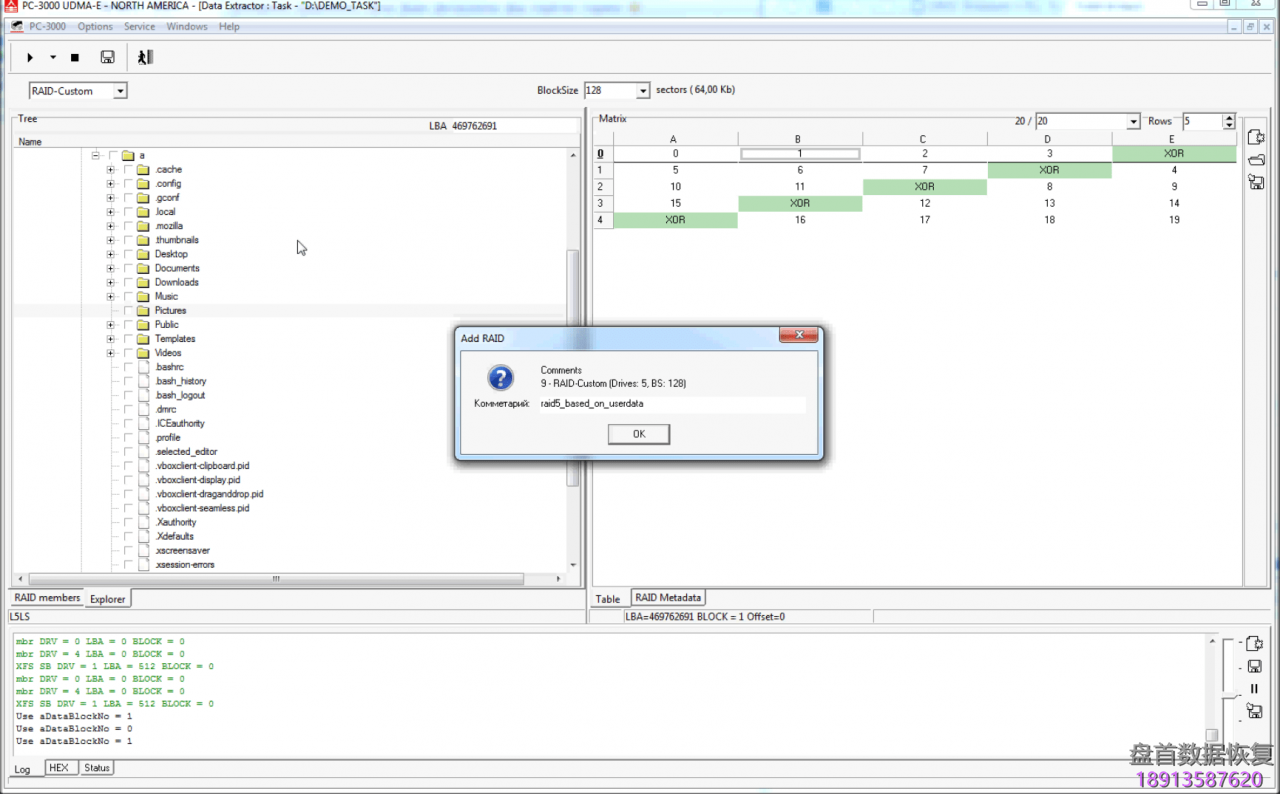This screenshot has width=1280, height=794.
Task: Expand the Downloads folder tree node
Action: coord(111,282)
